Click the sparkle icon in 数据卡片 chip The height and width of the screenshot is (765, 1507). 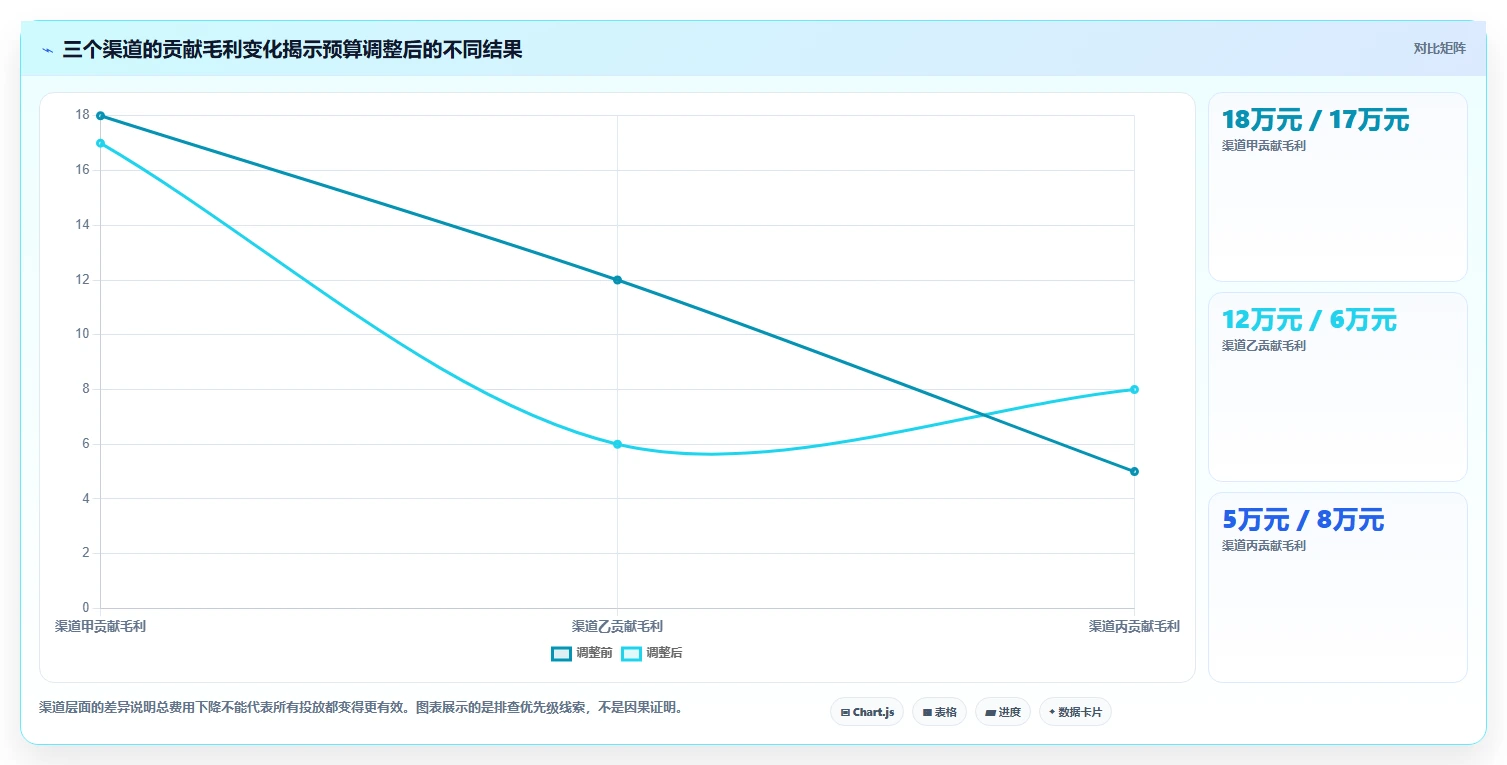point(1052,712)
